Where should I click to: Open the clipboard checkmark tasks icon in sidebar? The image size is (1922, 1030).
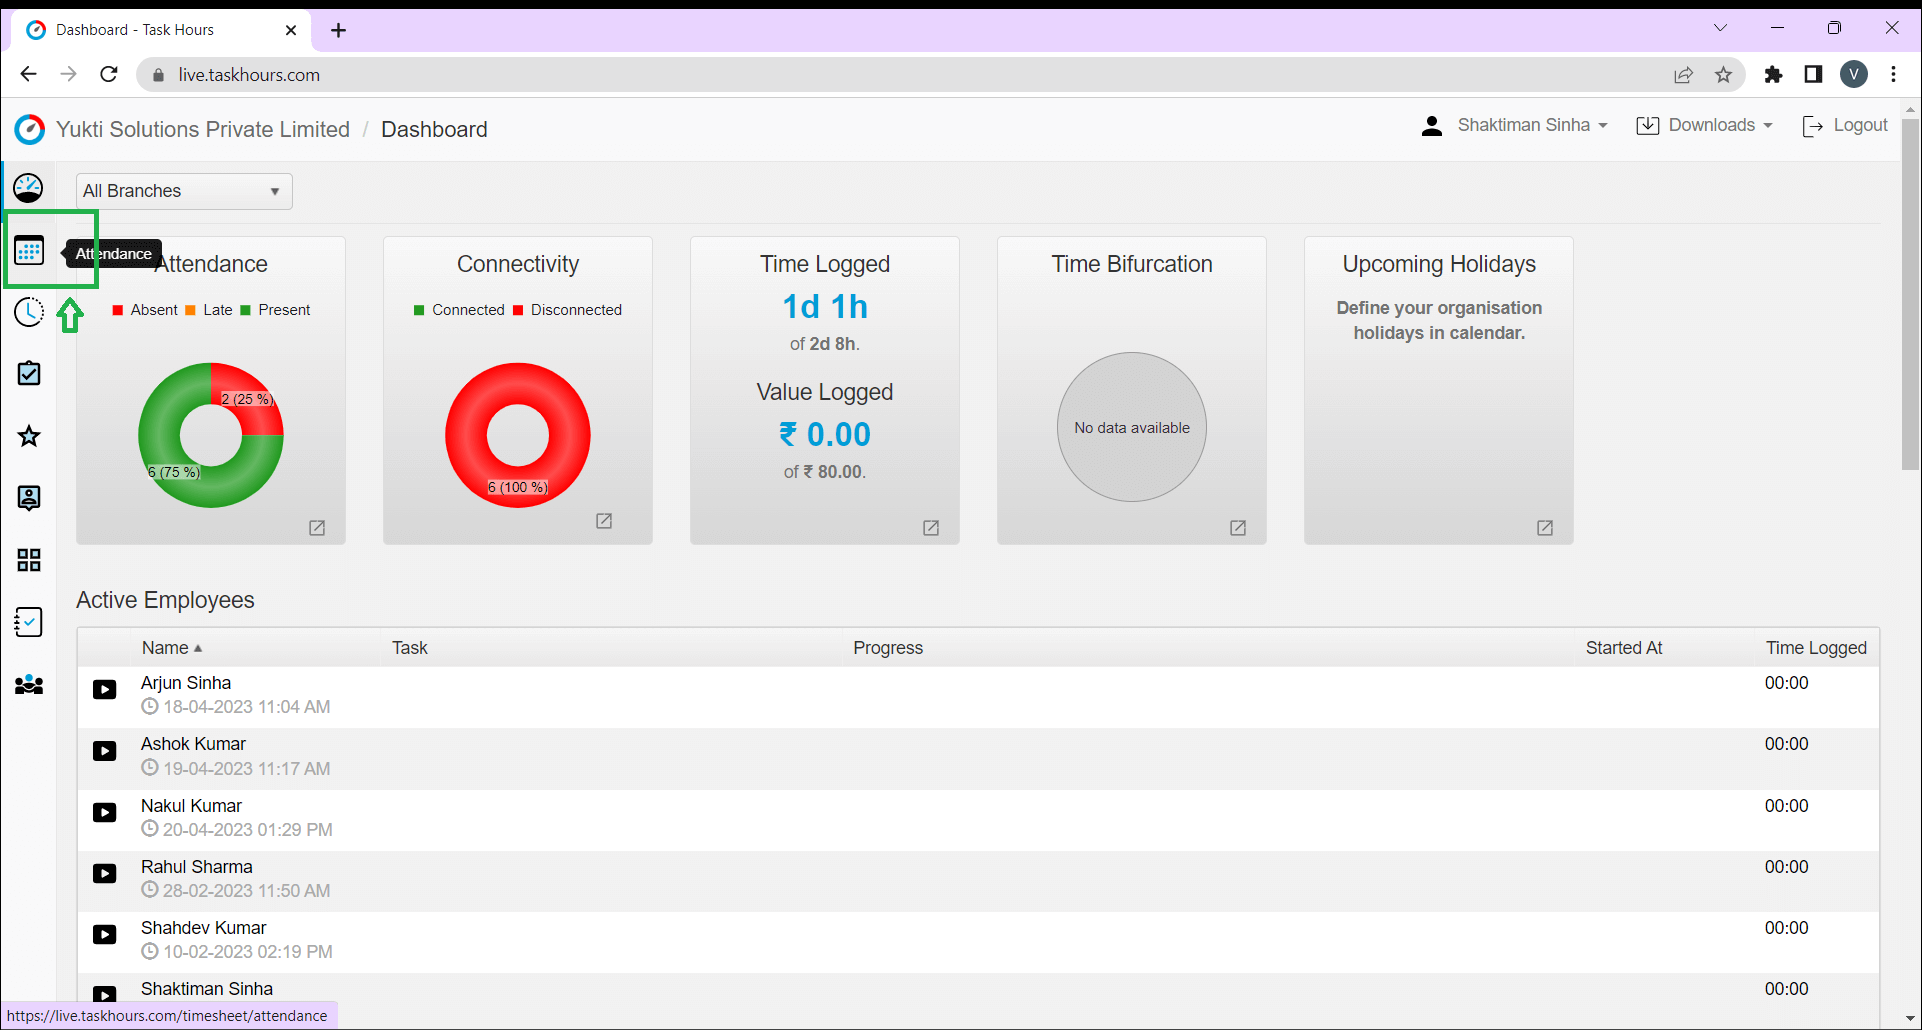coord(29,374)
